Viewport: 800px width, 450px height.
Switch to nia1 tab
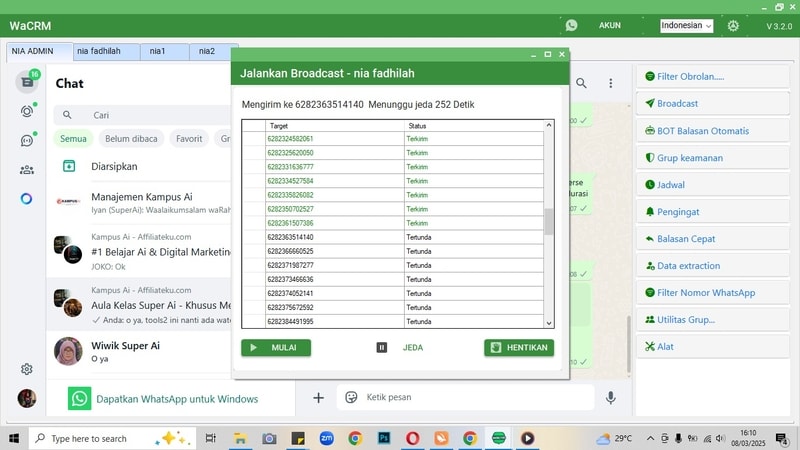click(165, 52)
